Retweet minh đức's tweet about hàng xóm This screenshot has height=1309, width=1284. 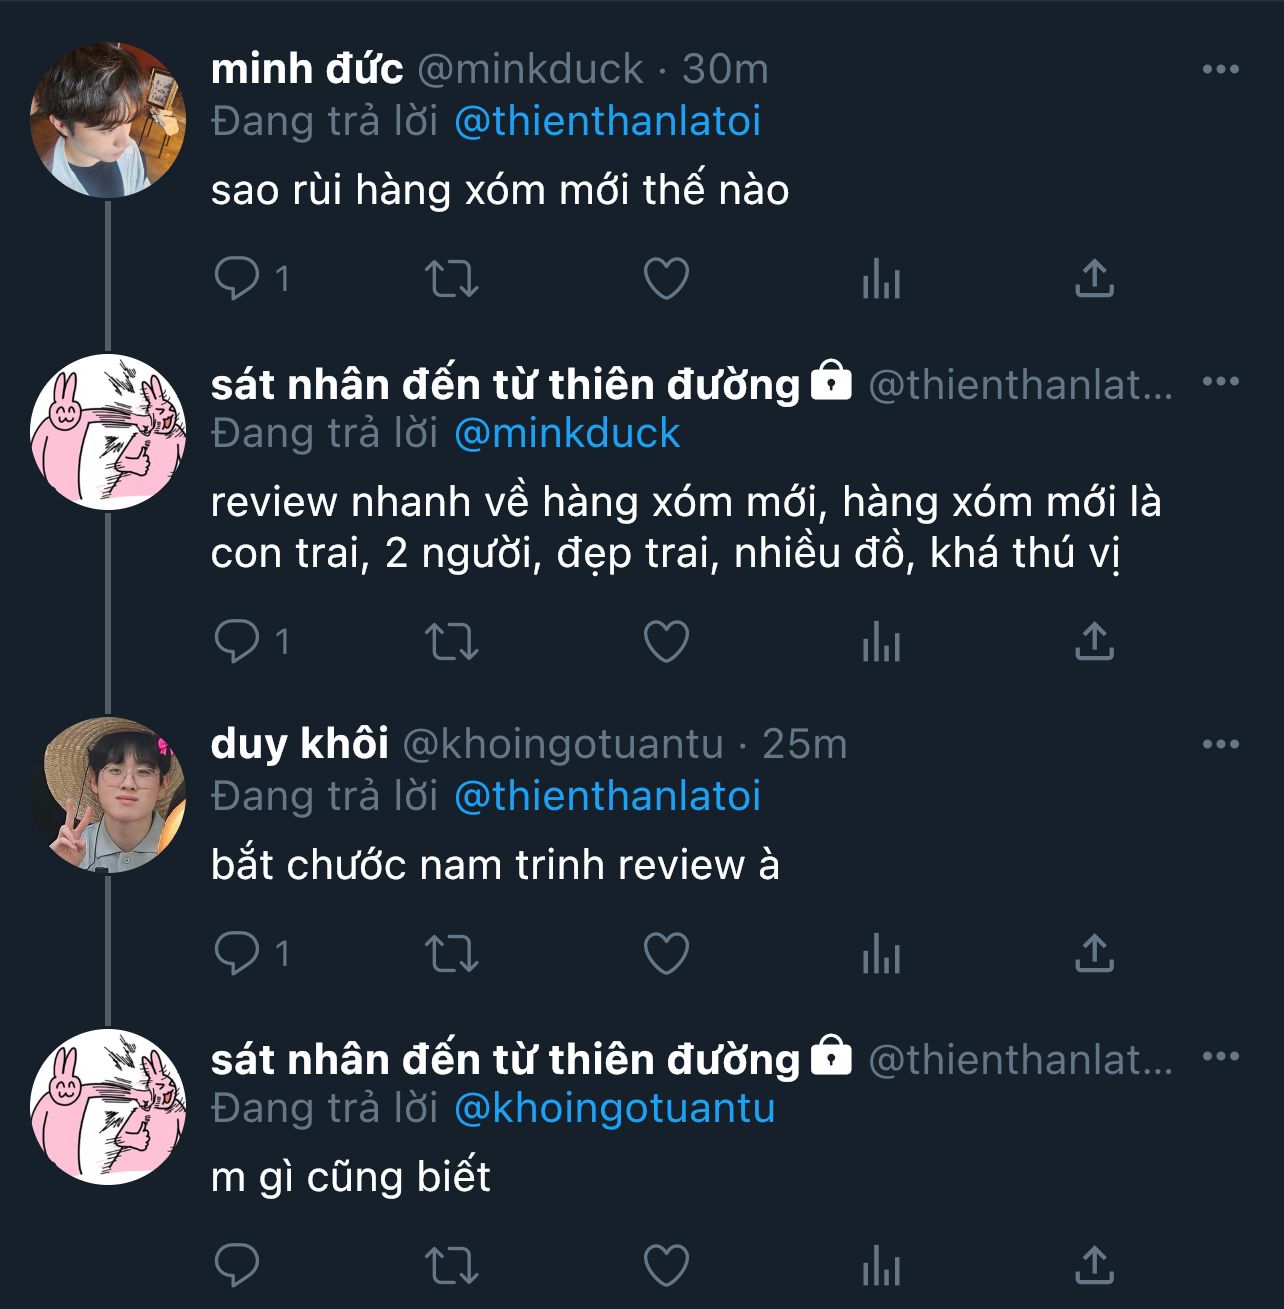click(x=452, y=279)
